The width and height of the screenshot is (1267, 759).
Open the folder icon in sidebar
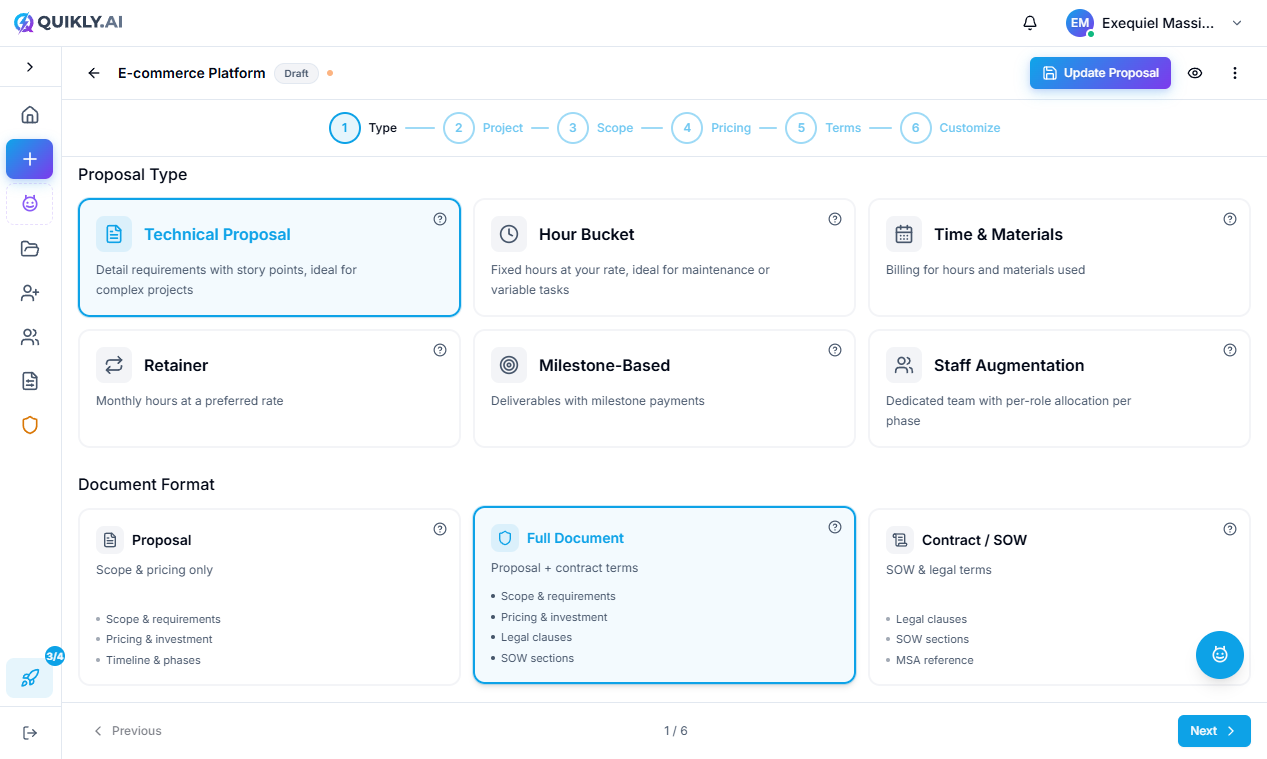click(30, 249)
